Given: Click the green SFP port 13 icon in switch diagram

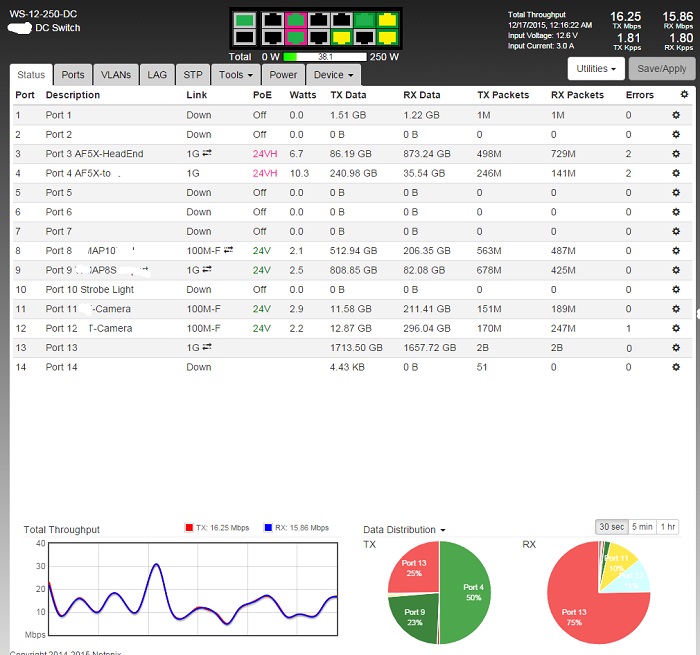Looking at the screenshot, I should [x=245, y=20].
